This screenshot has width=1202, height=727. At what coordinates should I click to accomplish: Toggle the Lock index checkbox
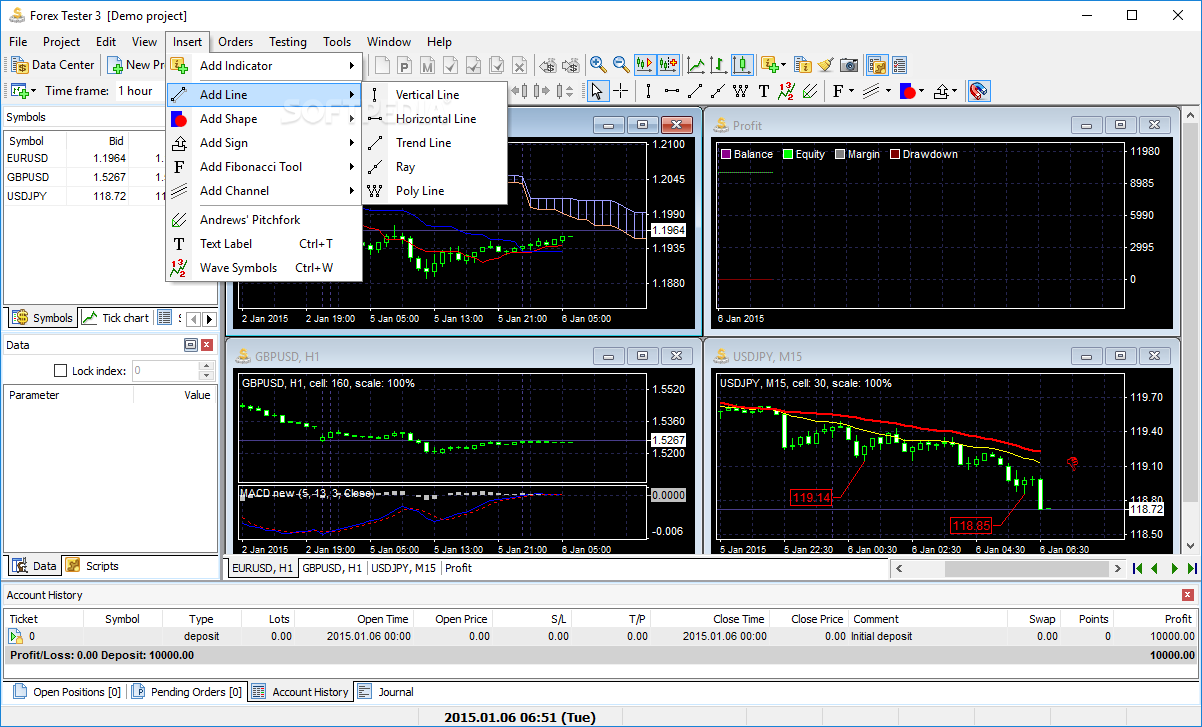point(60,371)
